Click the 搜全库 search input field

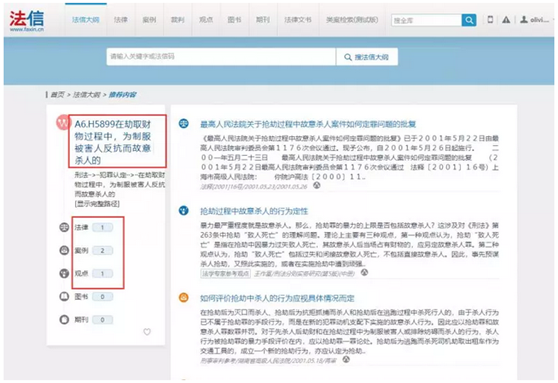426,20
